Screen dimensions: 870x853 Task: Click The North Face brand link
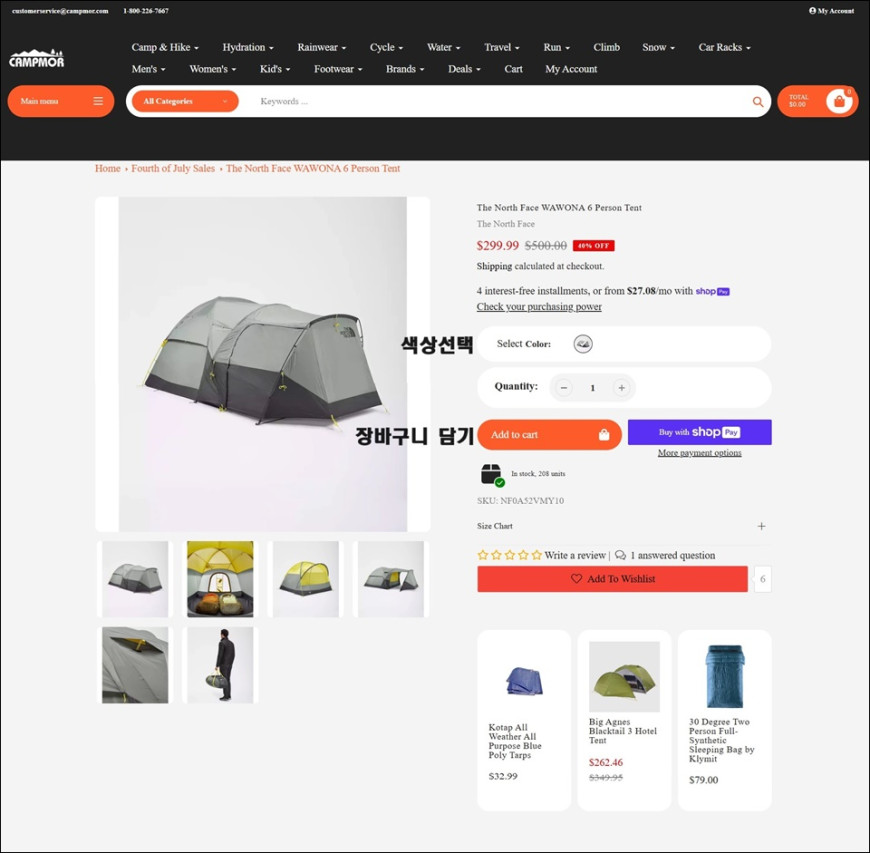(x=505, y=224)
